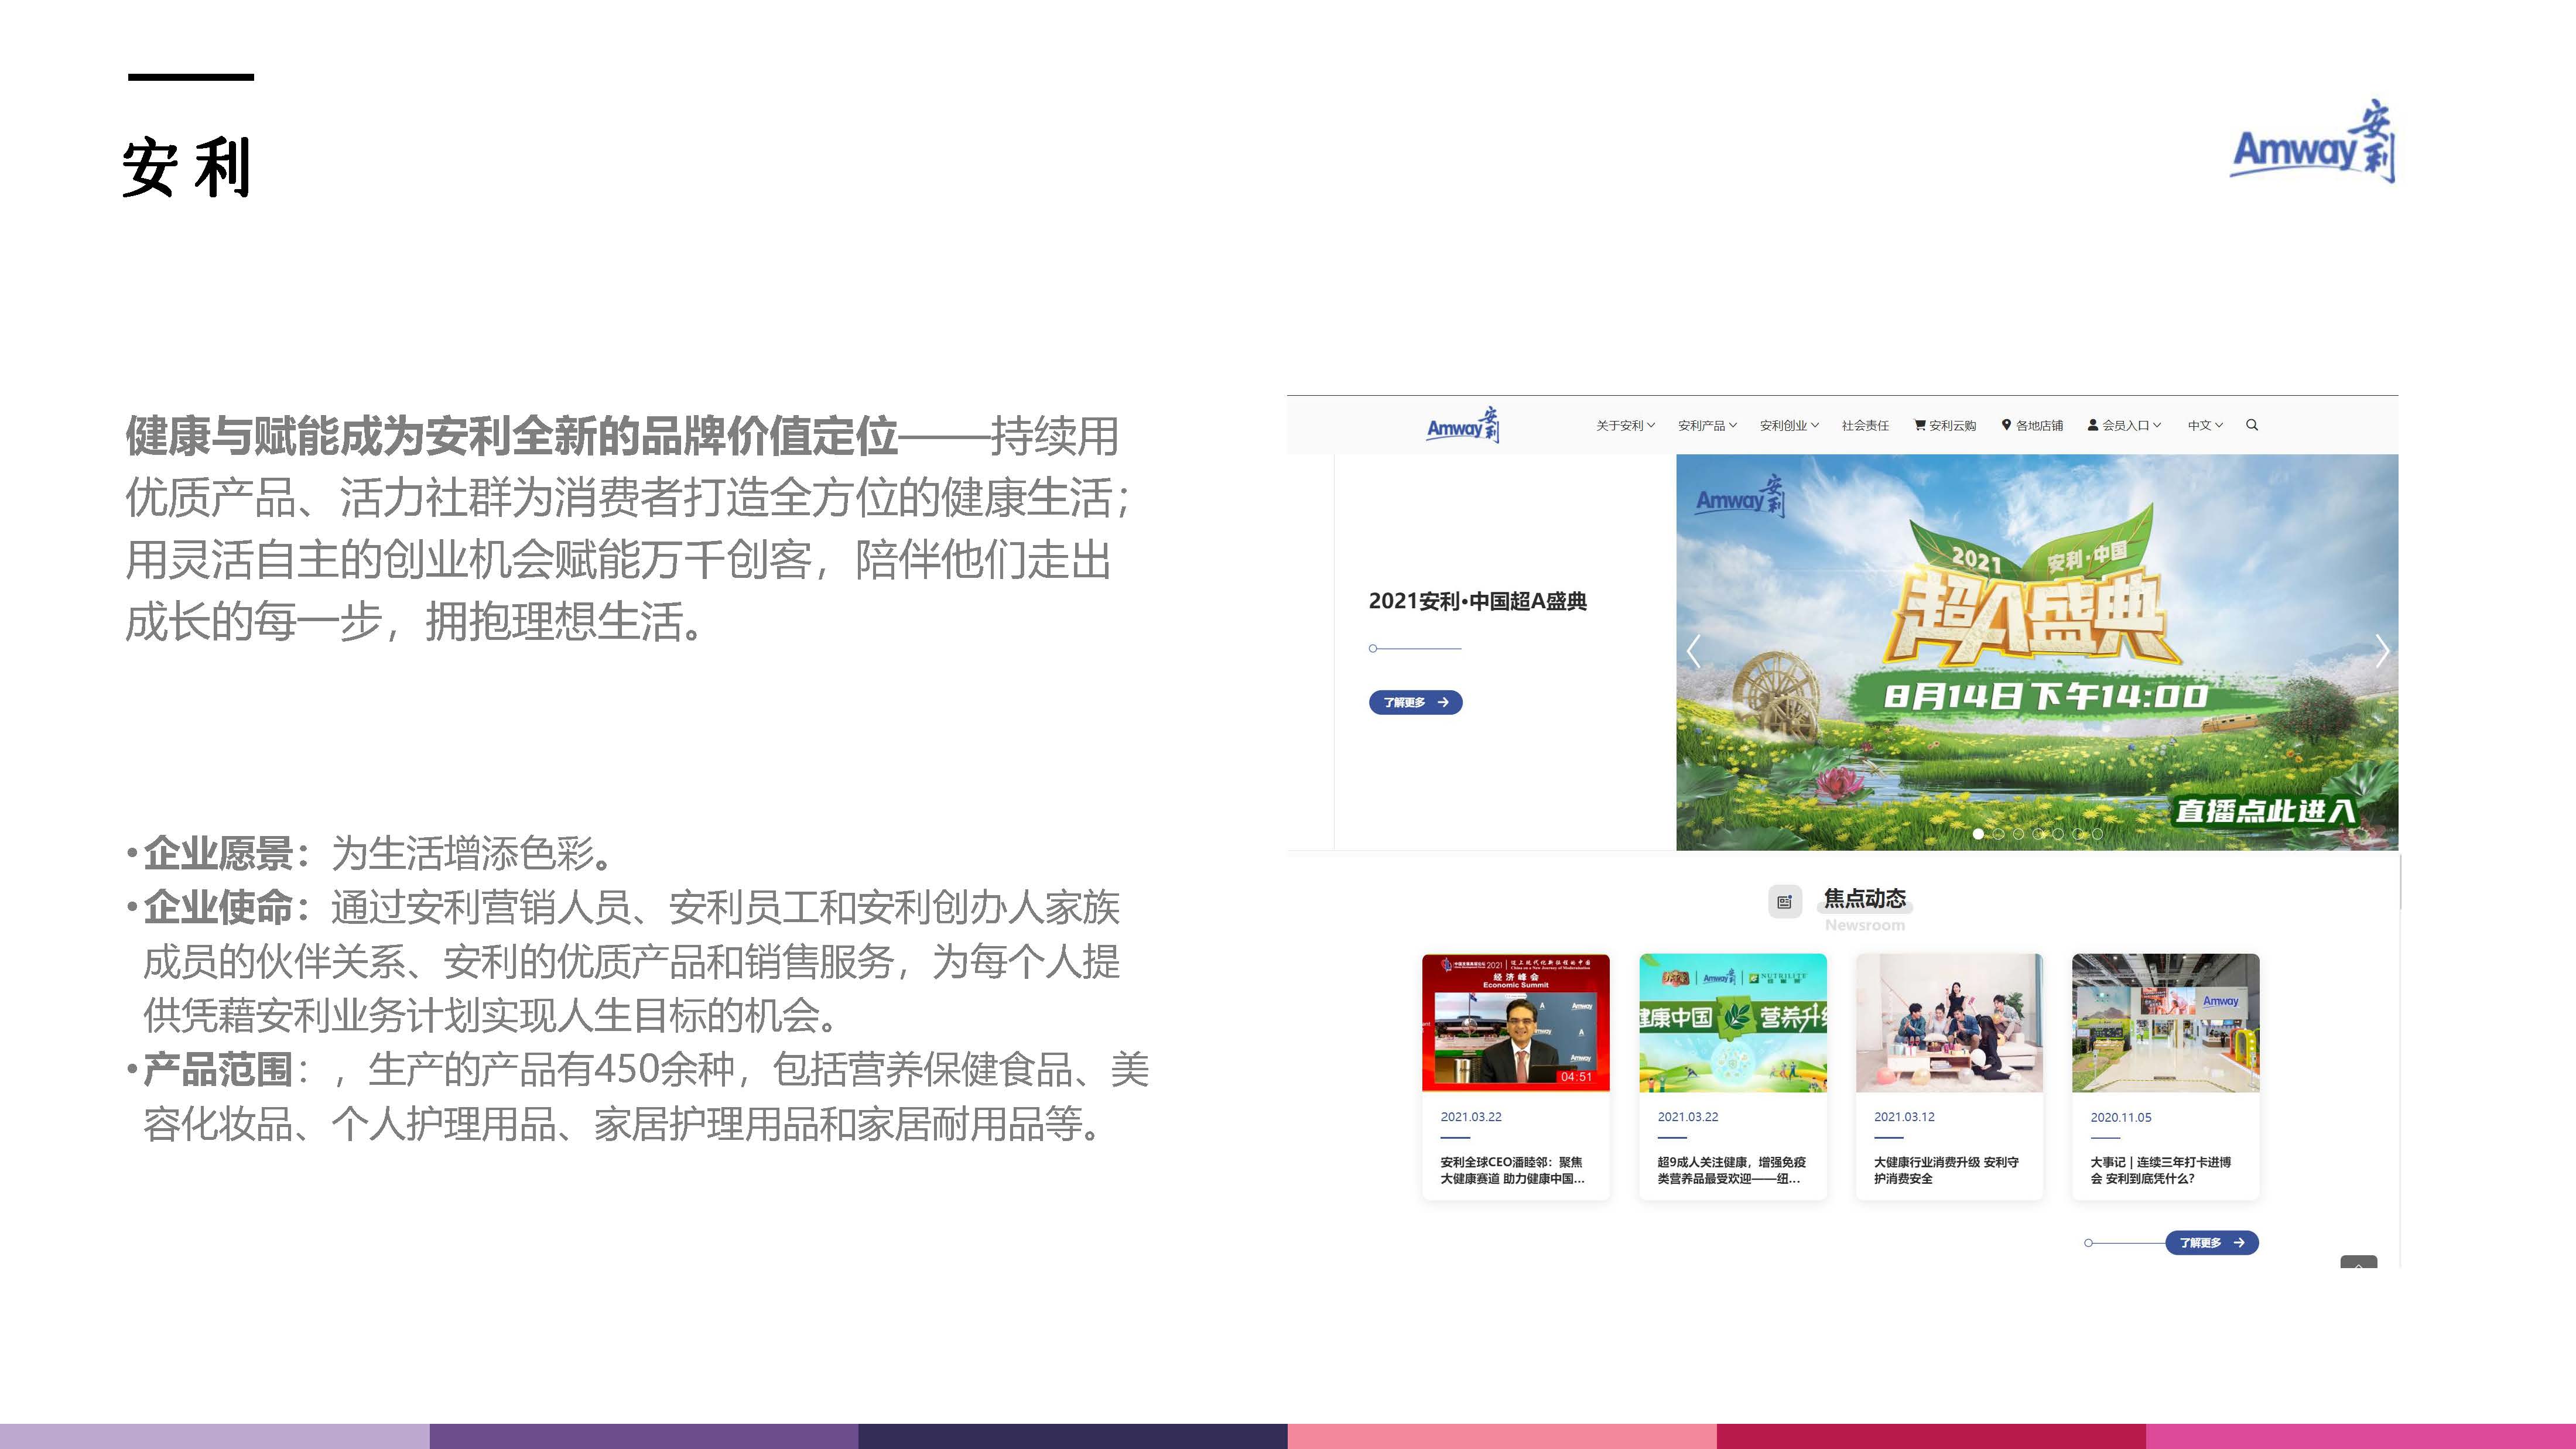The height and width of the screenshot is (1449, 2576).
Task: Click 了解更多 button under 超A盛典 title
Action: click(x=1415, y=702)
